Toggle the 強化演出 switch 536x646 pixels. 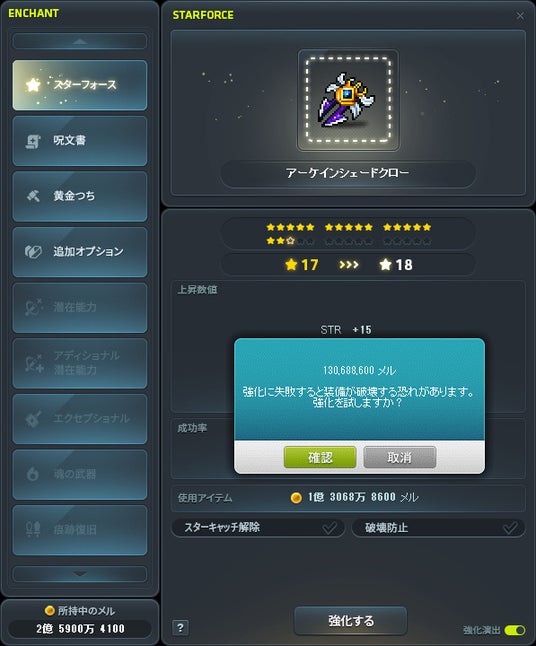[x=515, y=630]
